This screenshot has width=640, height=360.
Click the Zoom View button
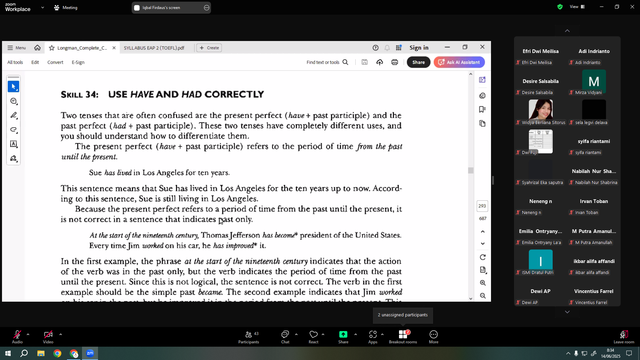point(577,7)
